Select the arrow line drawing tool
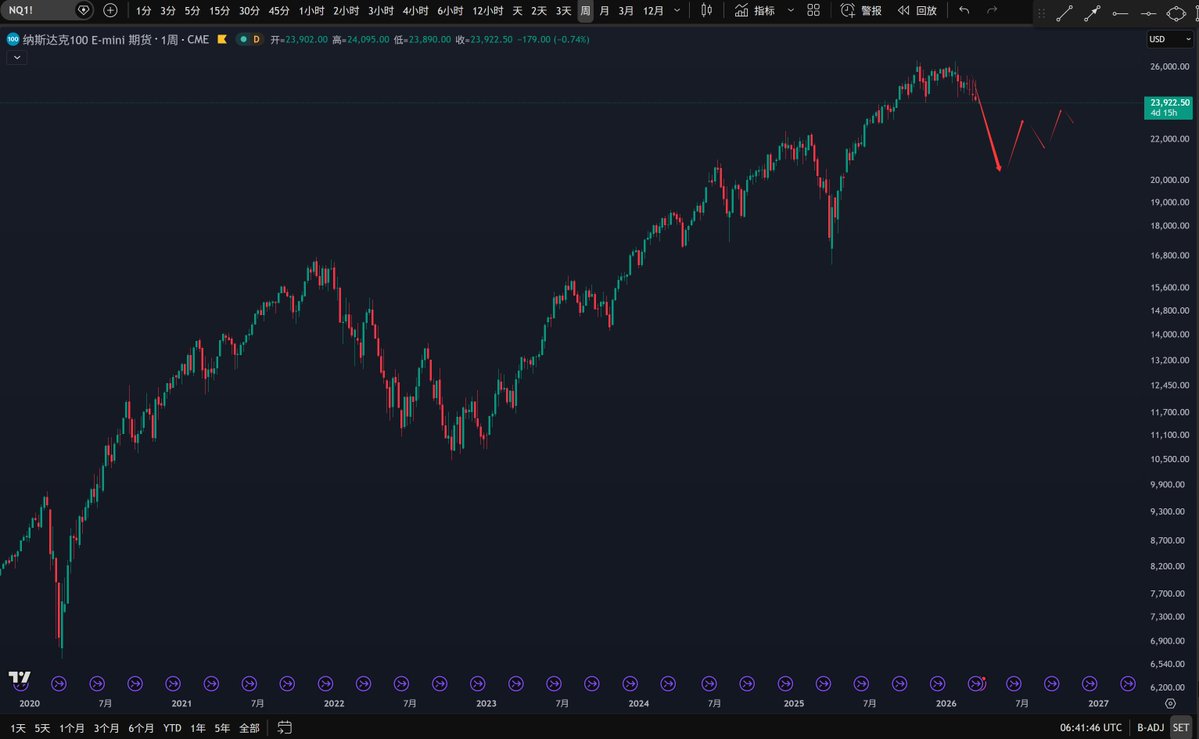This screenshot has width=1199, height=739. (1092, 14)
